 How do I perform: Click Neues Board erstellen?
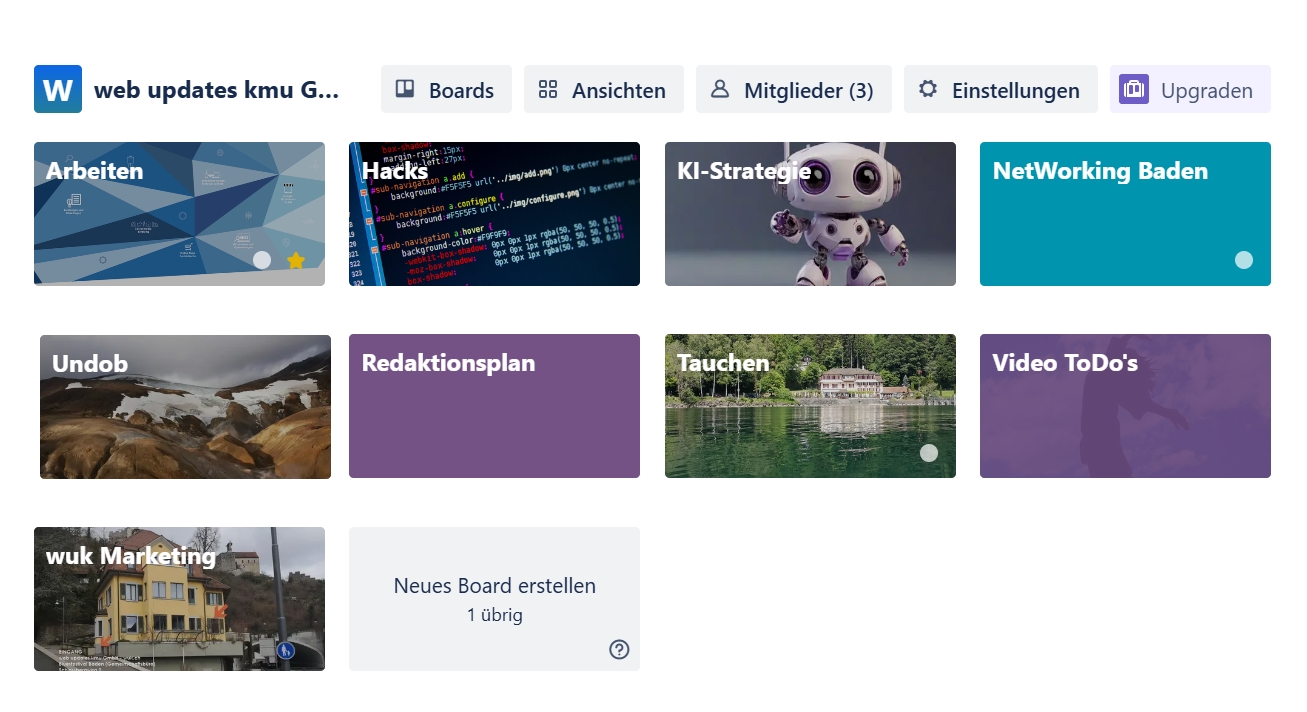[x=494, y=586]
